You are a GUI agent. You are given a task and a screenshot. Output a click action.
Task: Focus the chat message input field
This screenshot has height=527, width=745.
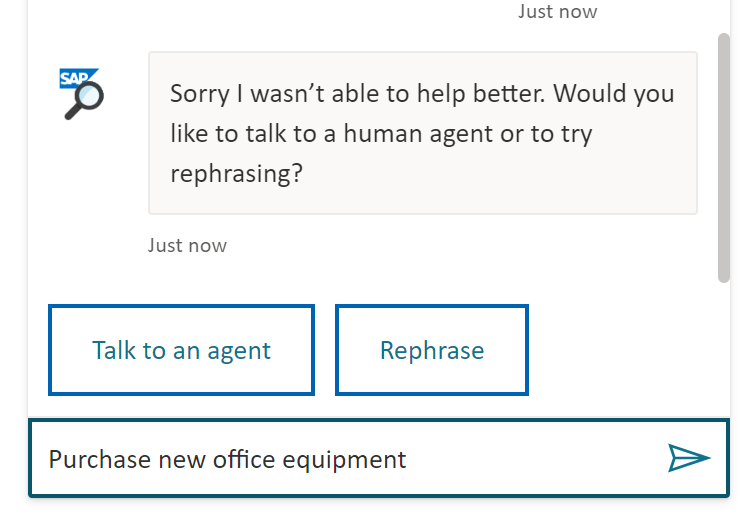[379, 459]
